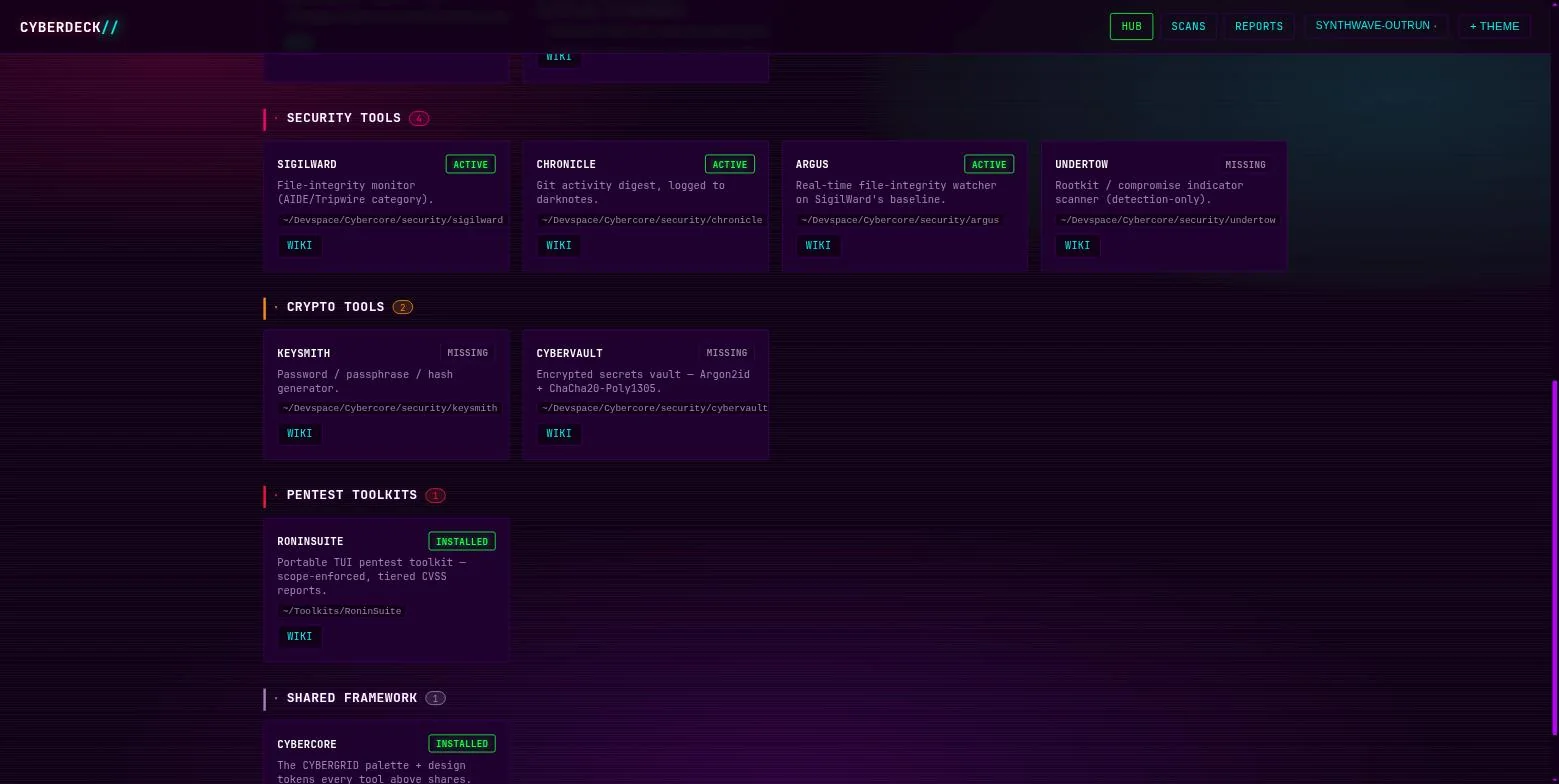Select the PENTEST TOOLKITS section heading
1559x784 pixels.
point(352,495)
